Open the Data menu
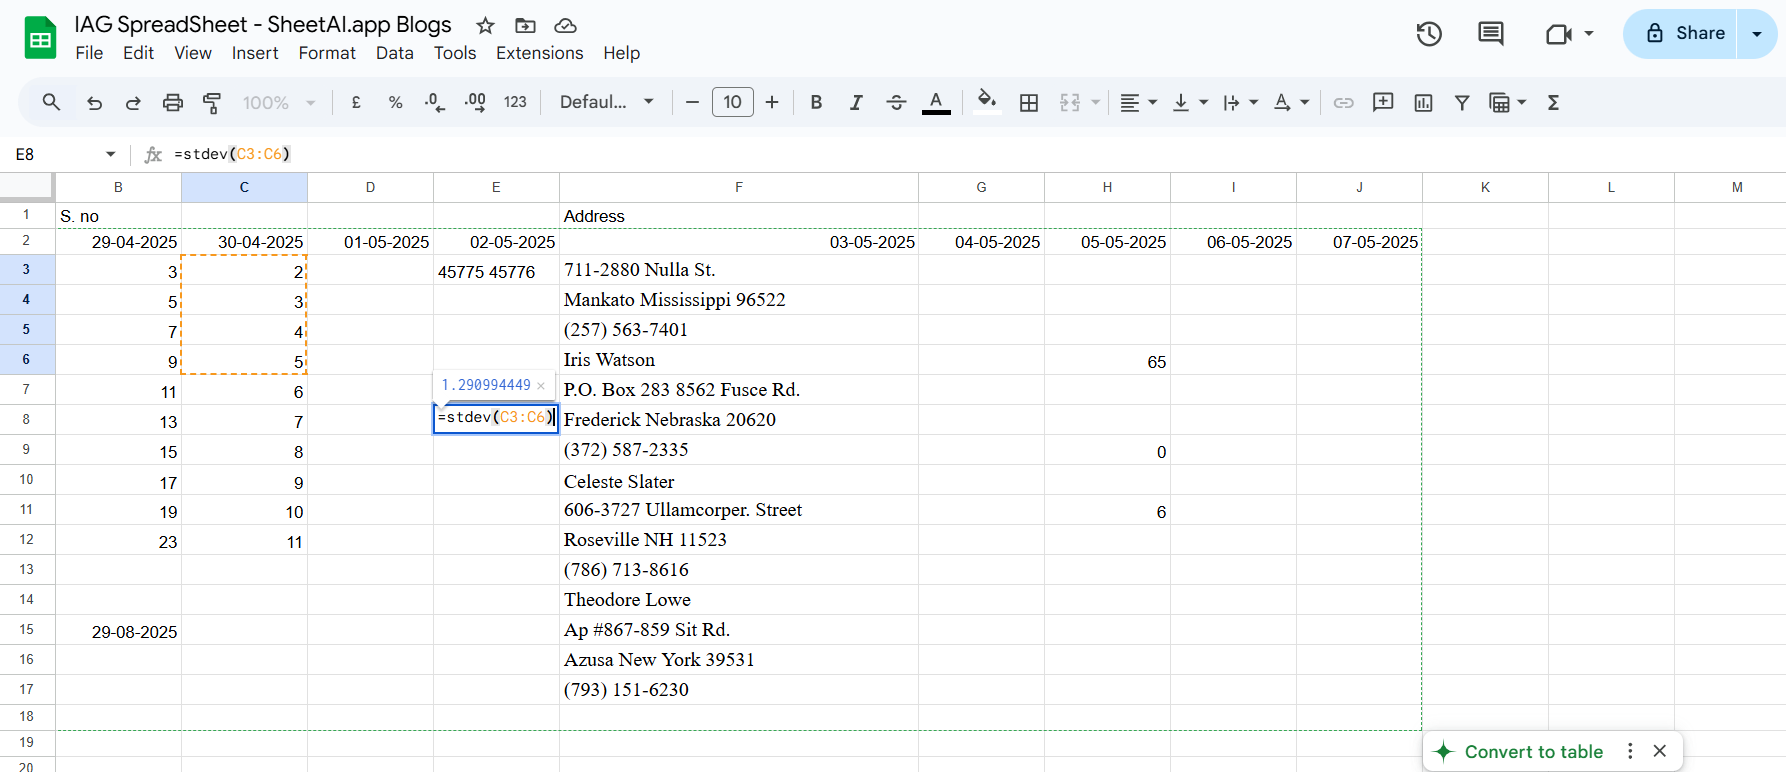Screen dimensions: 1786x772 tap(395, 53)
